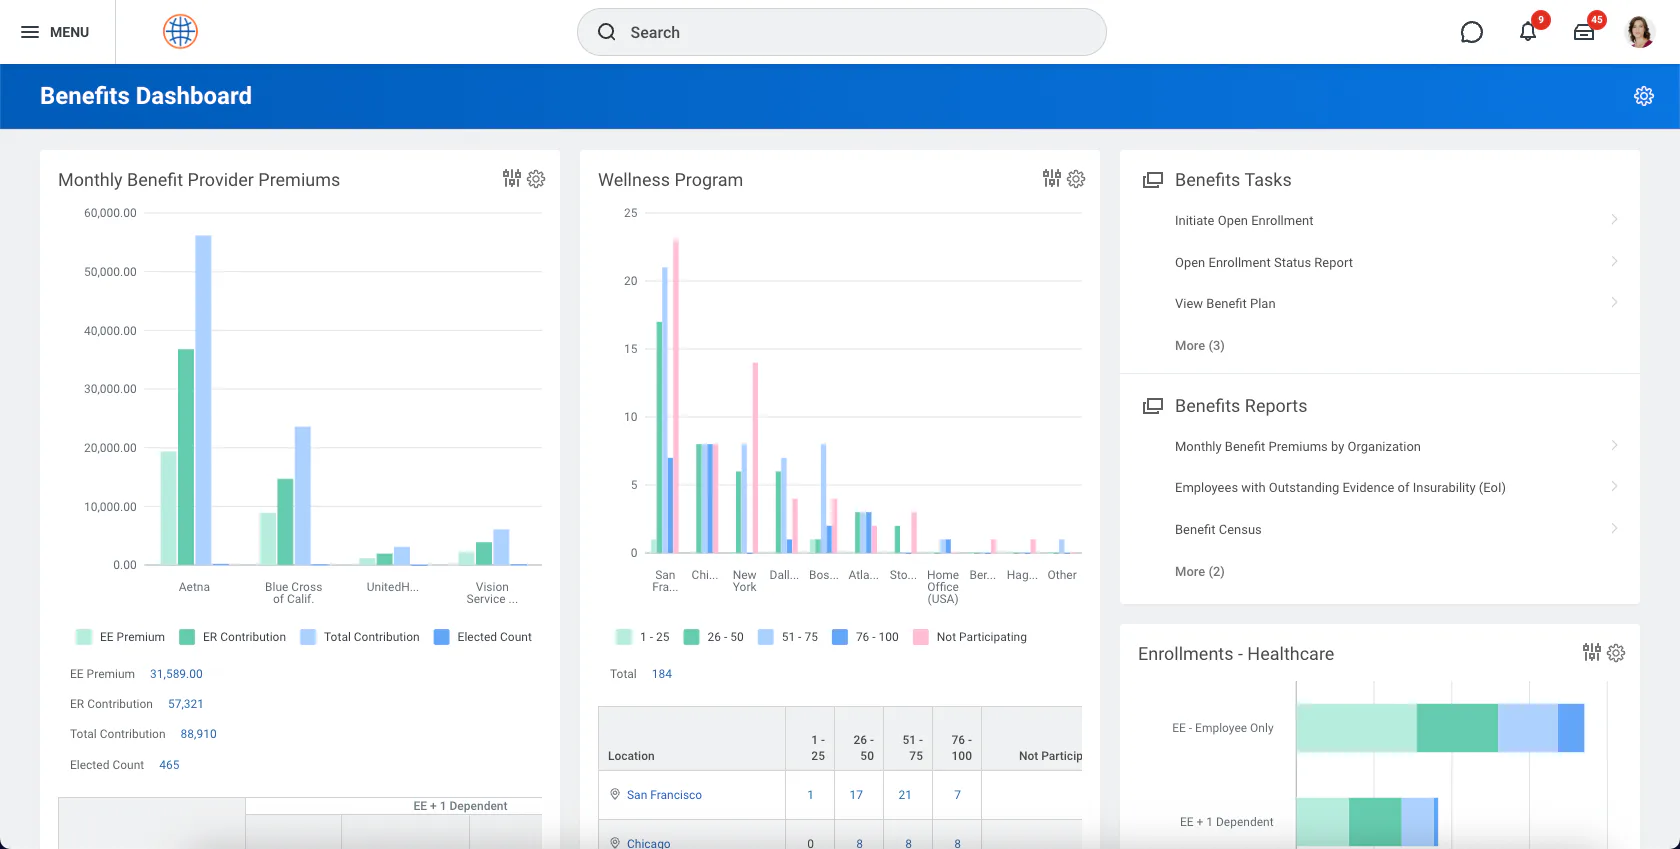
Task: Open filter controls for Monthly Benefit Provider Premiums
Action: click(512, 178)
